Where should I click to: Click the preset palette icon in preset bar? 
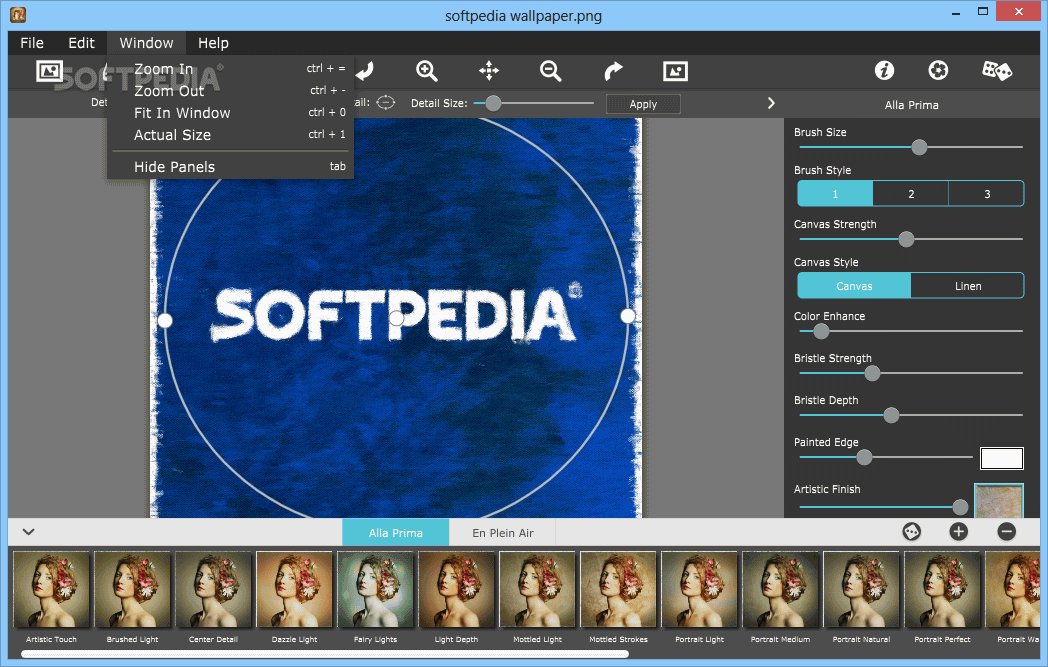click(912, 531)
